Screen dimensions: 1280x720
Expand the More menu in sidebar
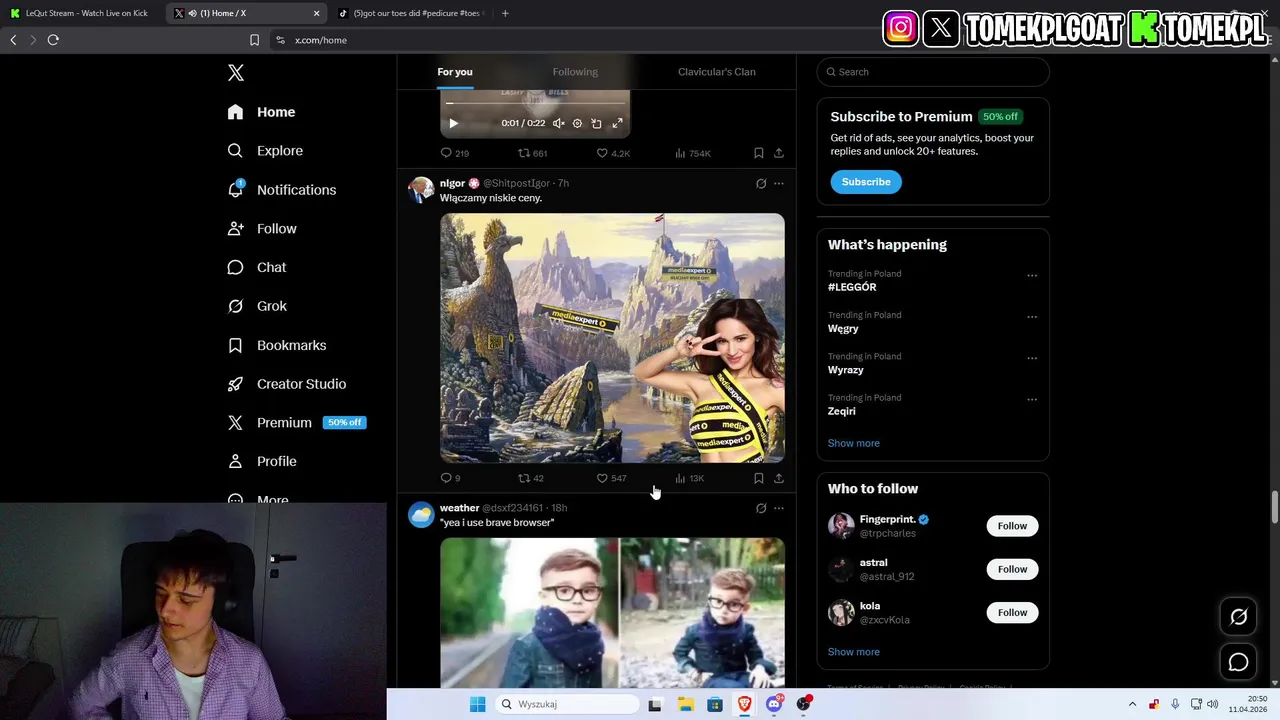coord(258,499)
